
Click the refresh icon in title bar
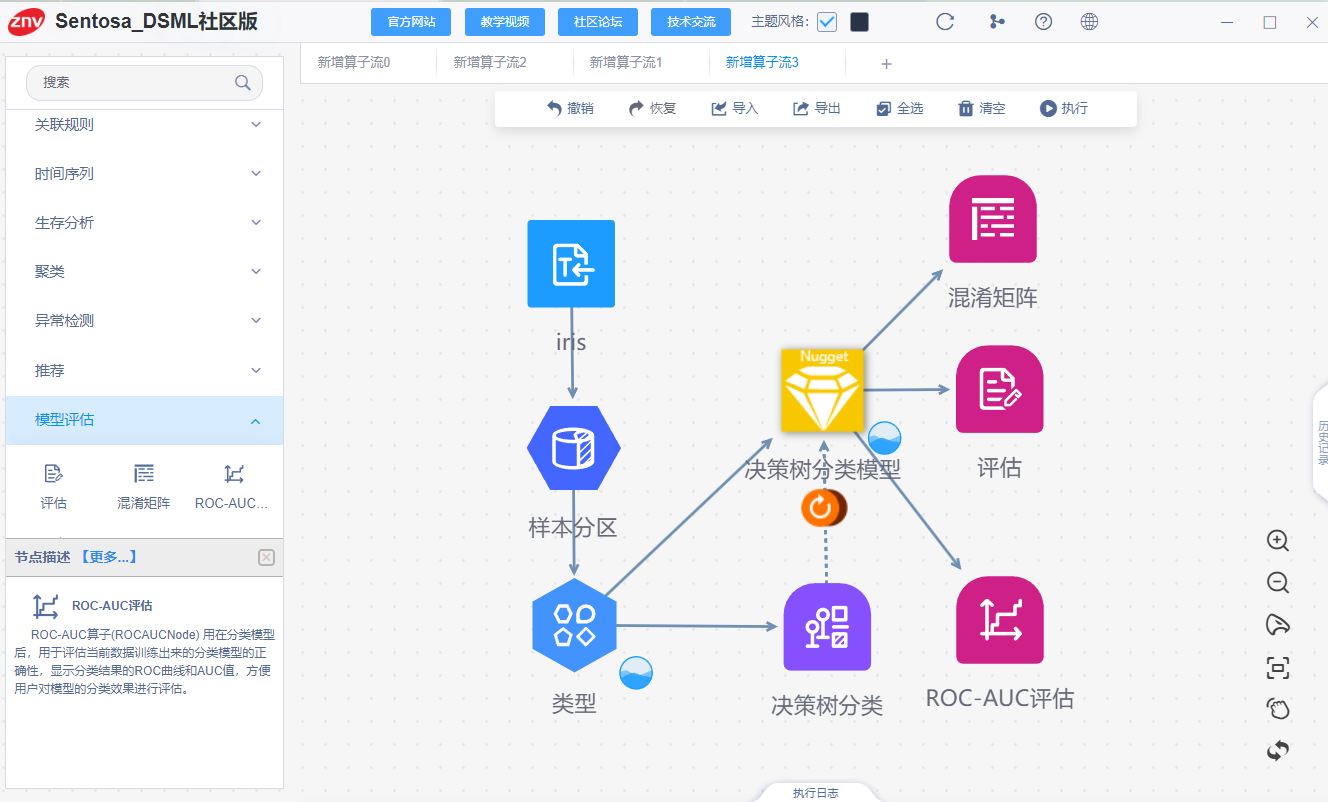coord(945,22)
